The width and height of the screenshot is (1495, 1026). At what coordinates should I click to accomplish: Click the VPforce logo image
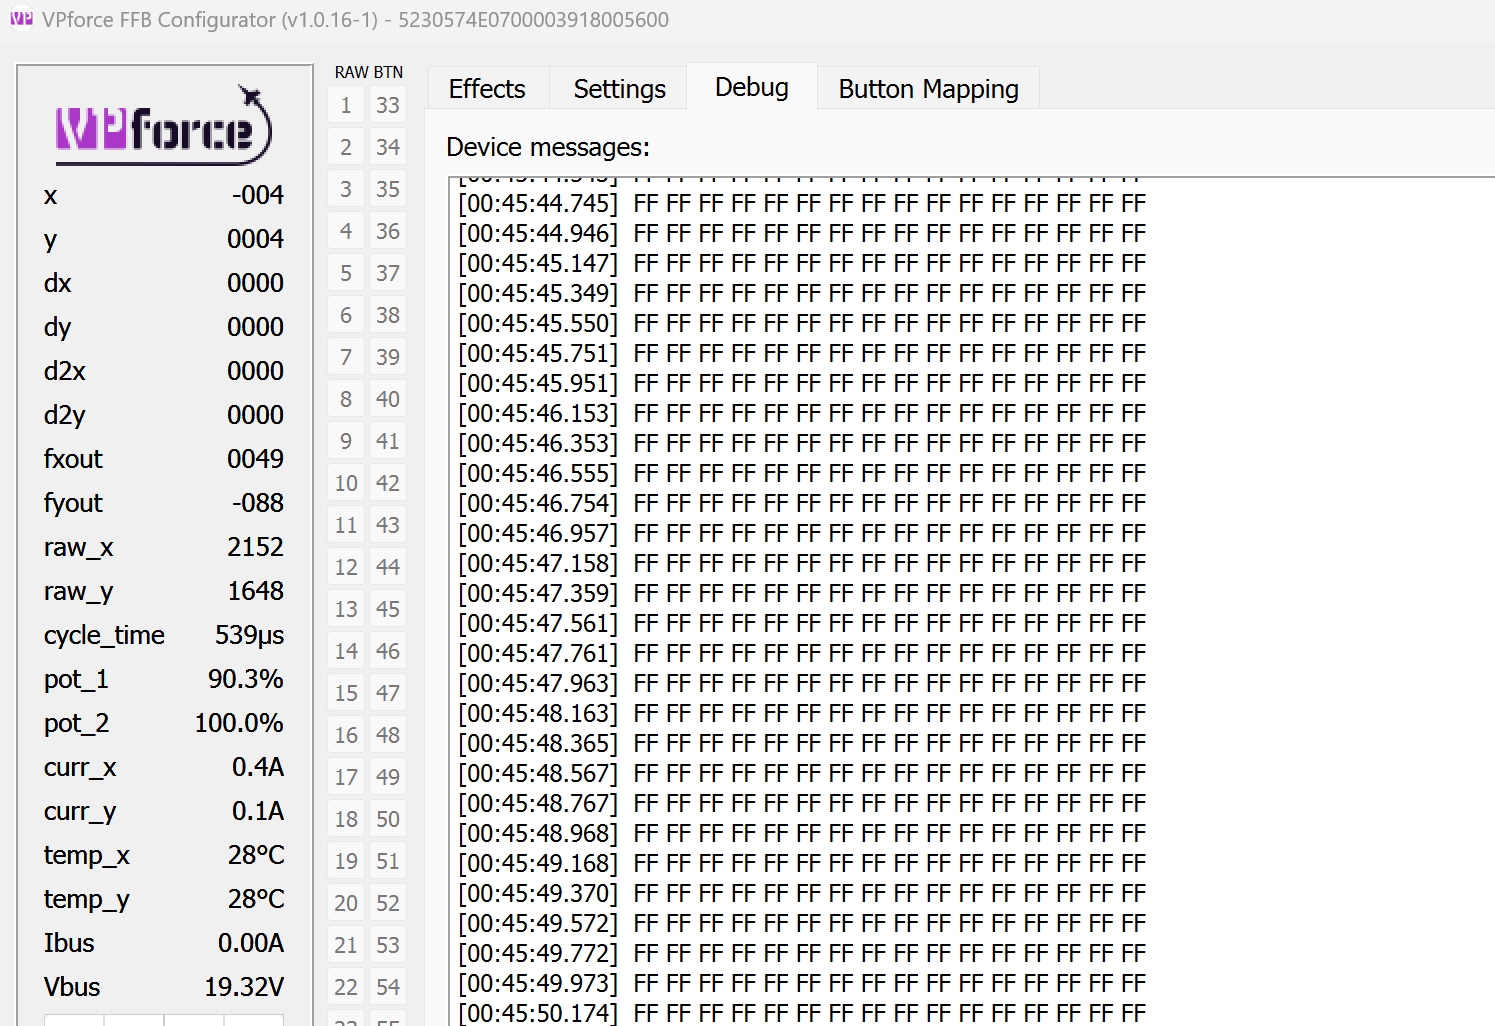click(163, 127)
